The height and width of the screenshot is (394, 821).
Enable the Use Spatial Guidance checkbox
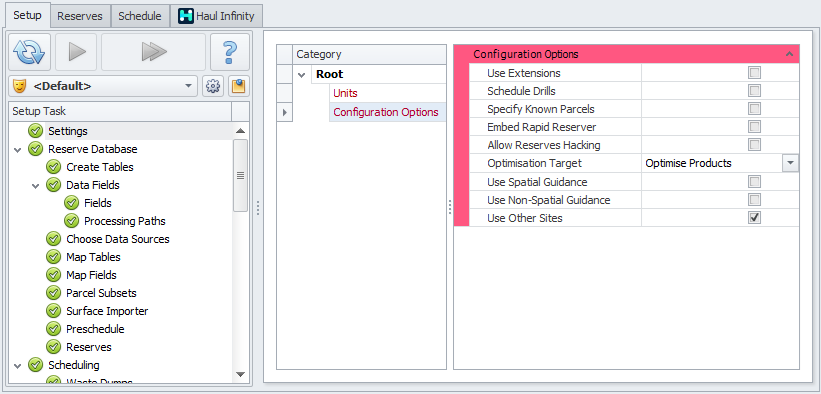click(x=755, y=182)
